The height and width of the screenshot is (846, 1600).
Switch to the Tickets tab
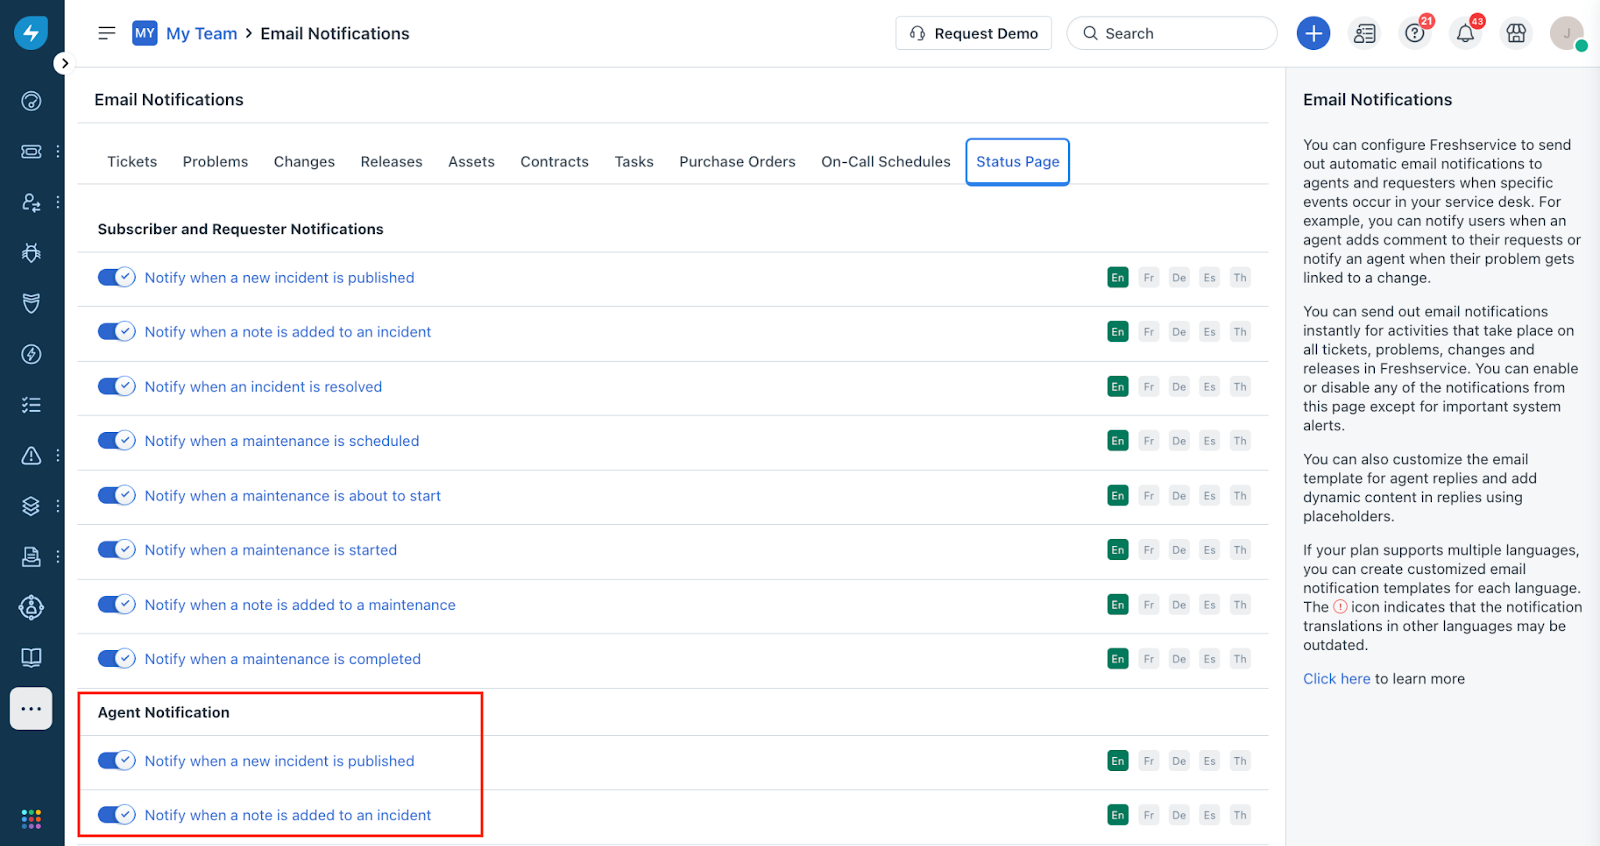[x=132, y=162]
